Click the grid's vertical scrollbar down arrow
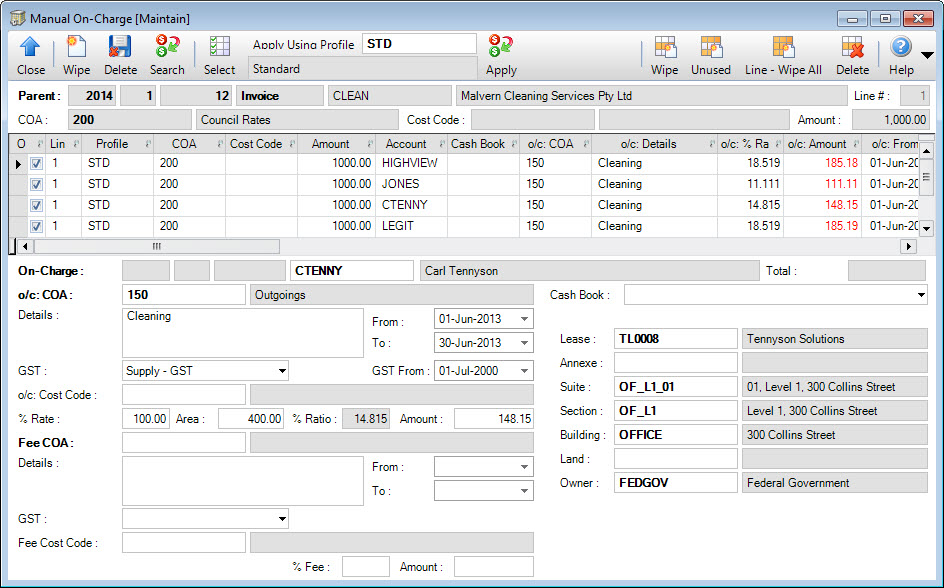Image resolution: width=944 pixels, height=588 pixels. [927, 228]
